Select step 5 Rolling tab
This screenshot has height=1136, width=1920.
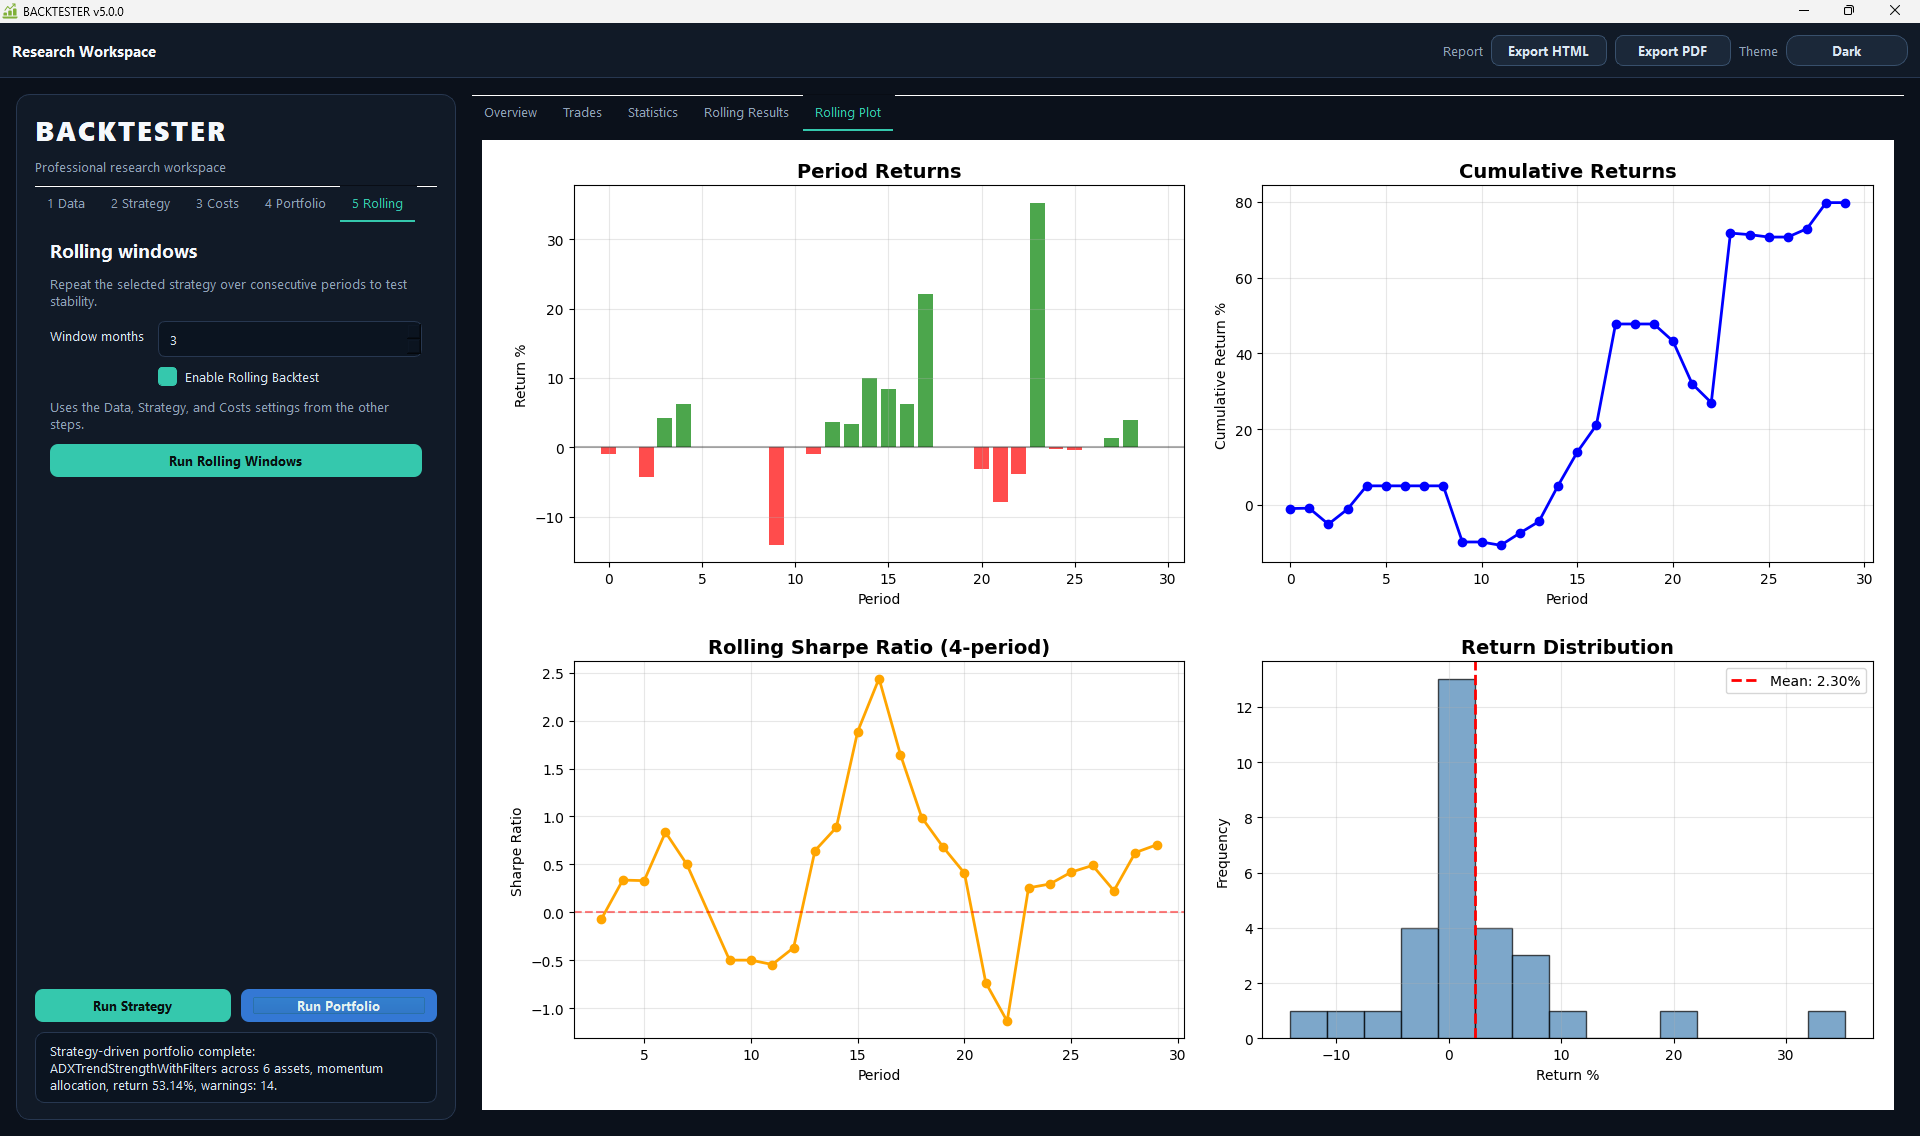(377, 203)
